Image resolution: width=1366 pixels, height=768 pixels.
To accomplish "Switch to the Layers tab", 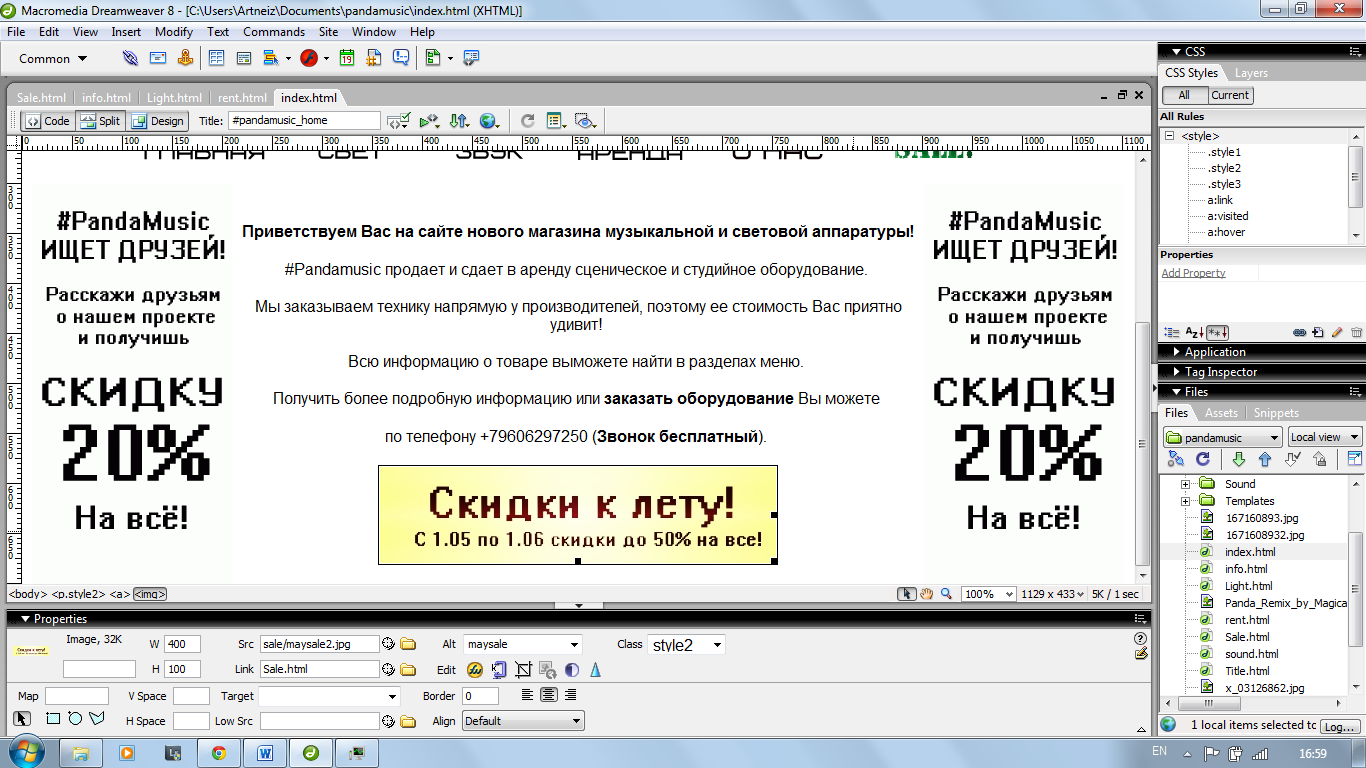I will (x=1250, y=73).
